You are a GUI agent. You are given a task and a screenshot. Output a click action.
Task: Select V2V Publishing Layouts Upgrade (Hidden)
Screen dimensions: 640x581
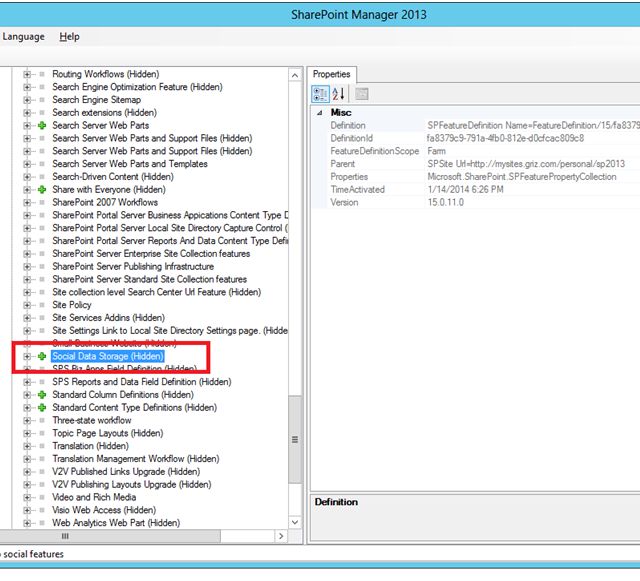point(131,485)
